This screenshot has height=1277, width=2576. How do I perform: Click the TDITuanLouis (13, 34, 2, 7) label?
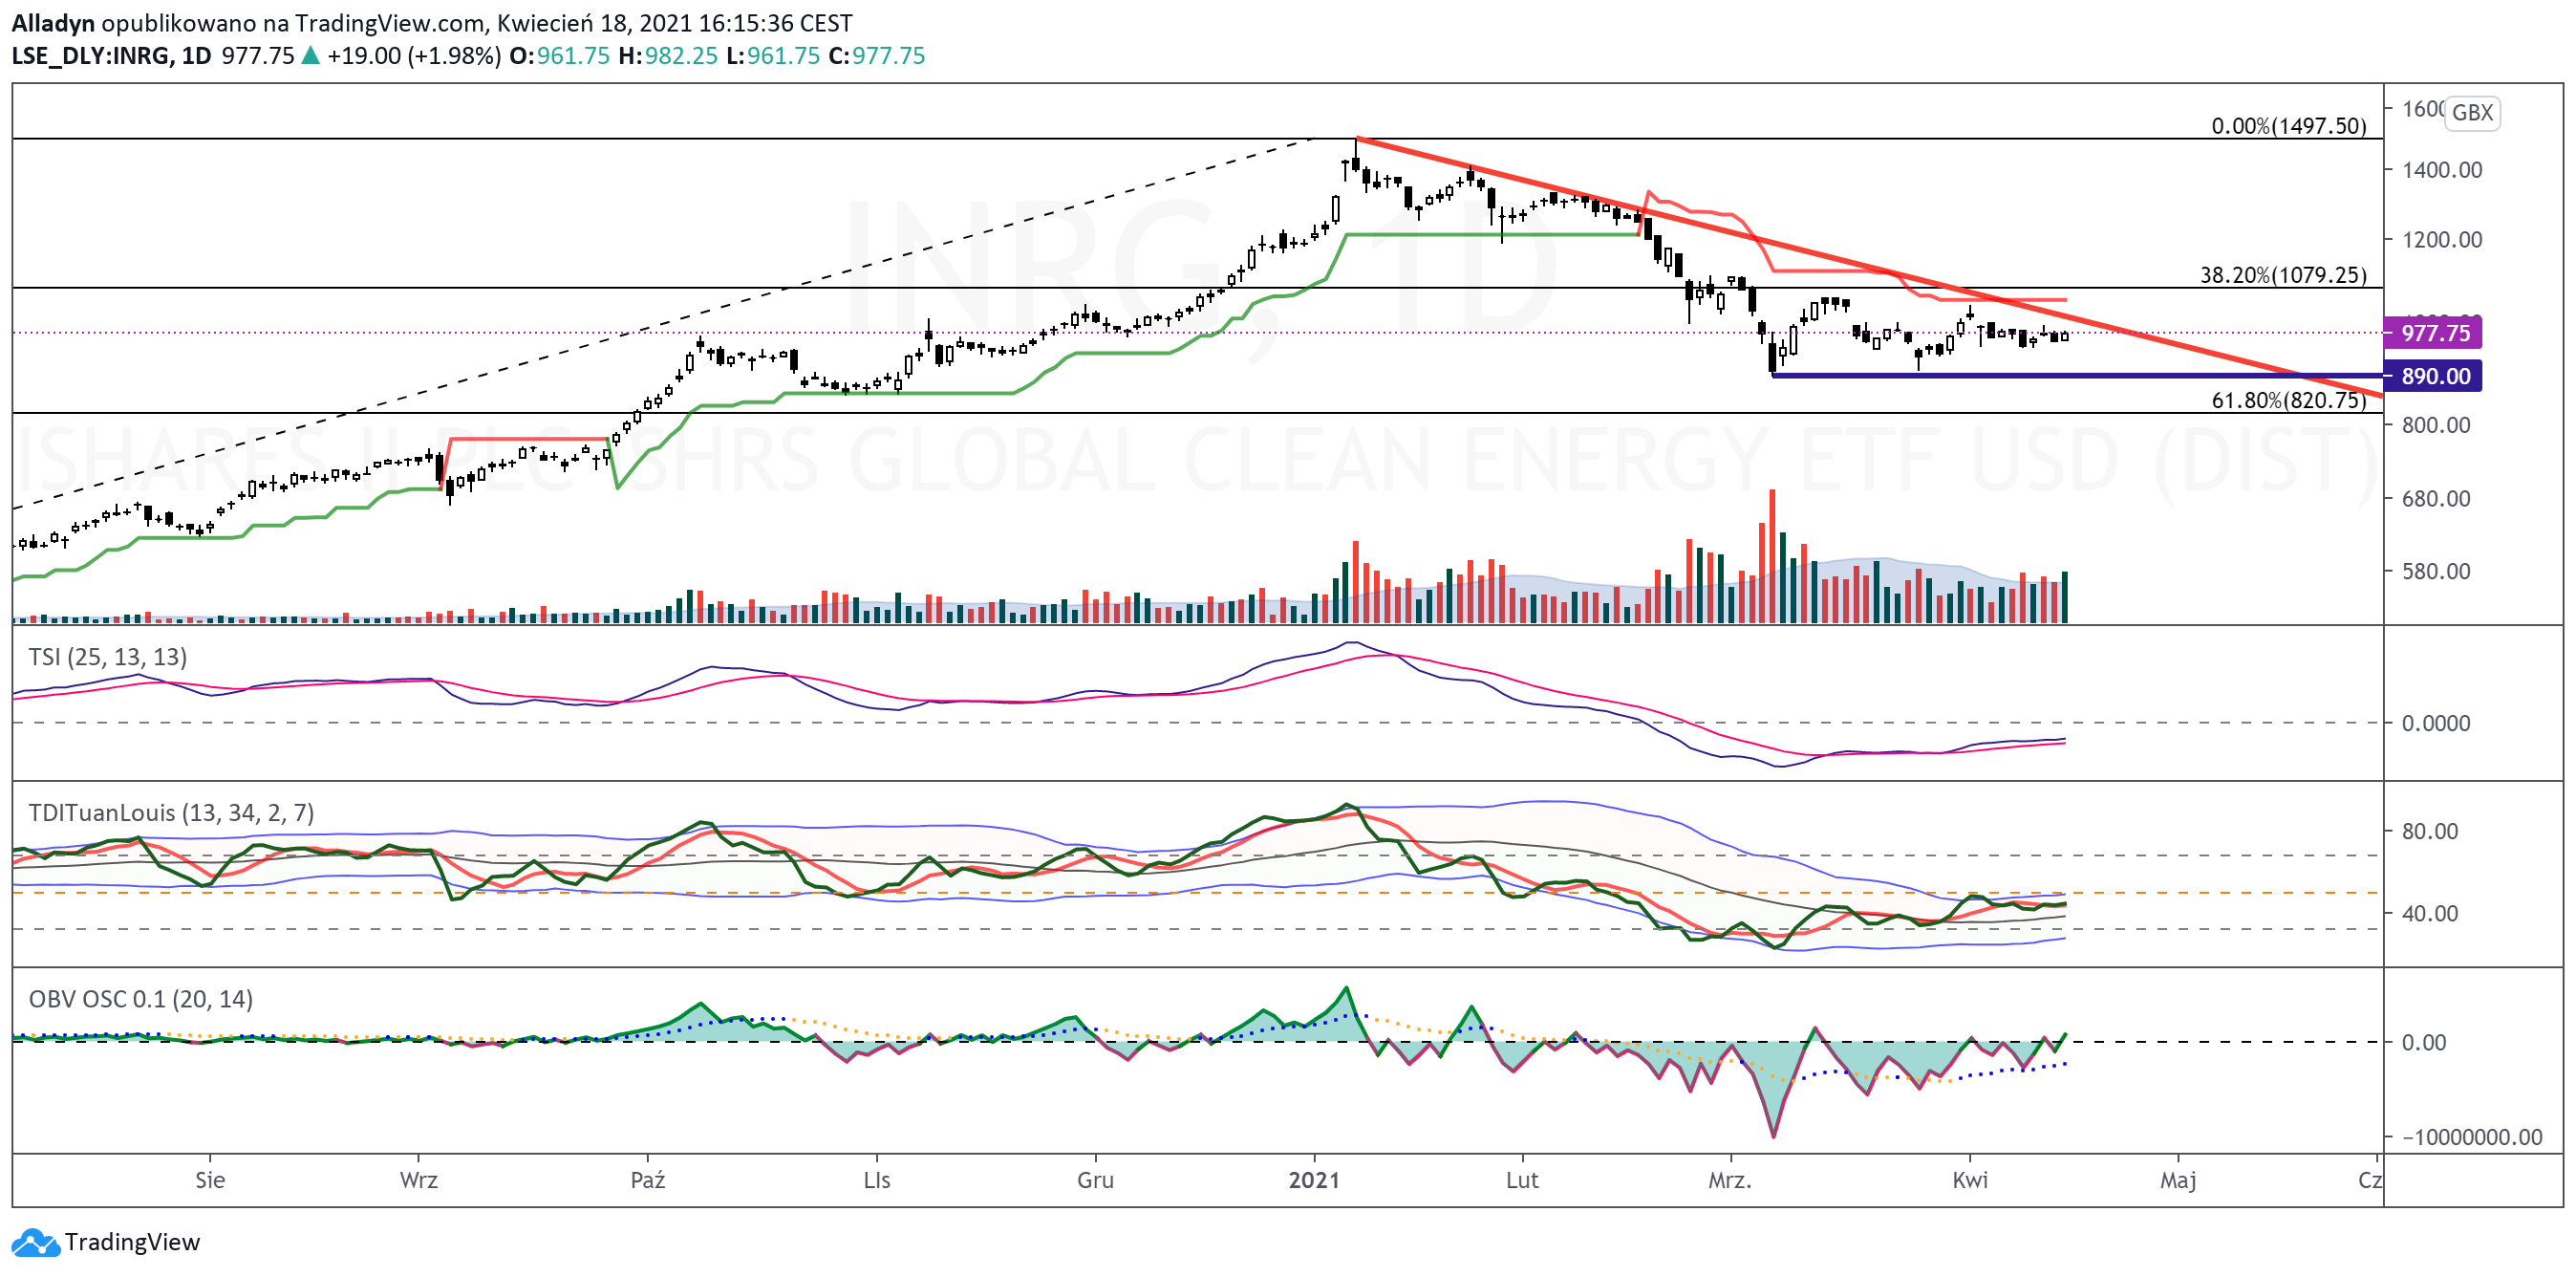171,813
